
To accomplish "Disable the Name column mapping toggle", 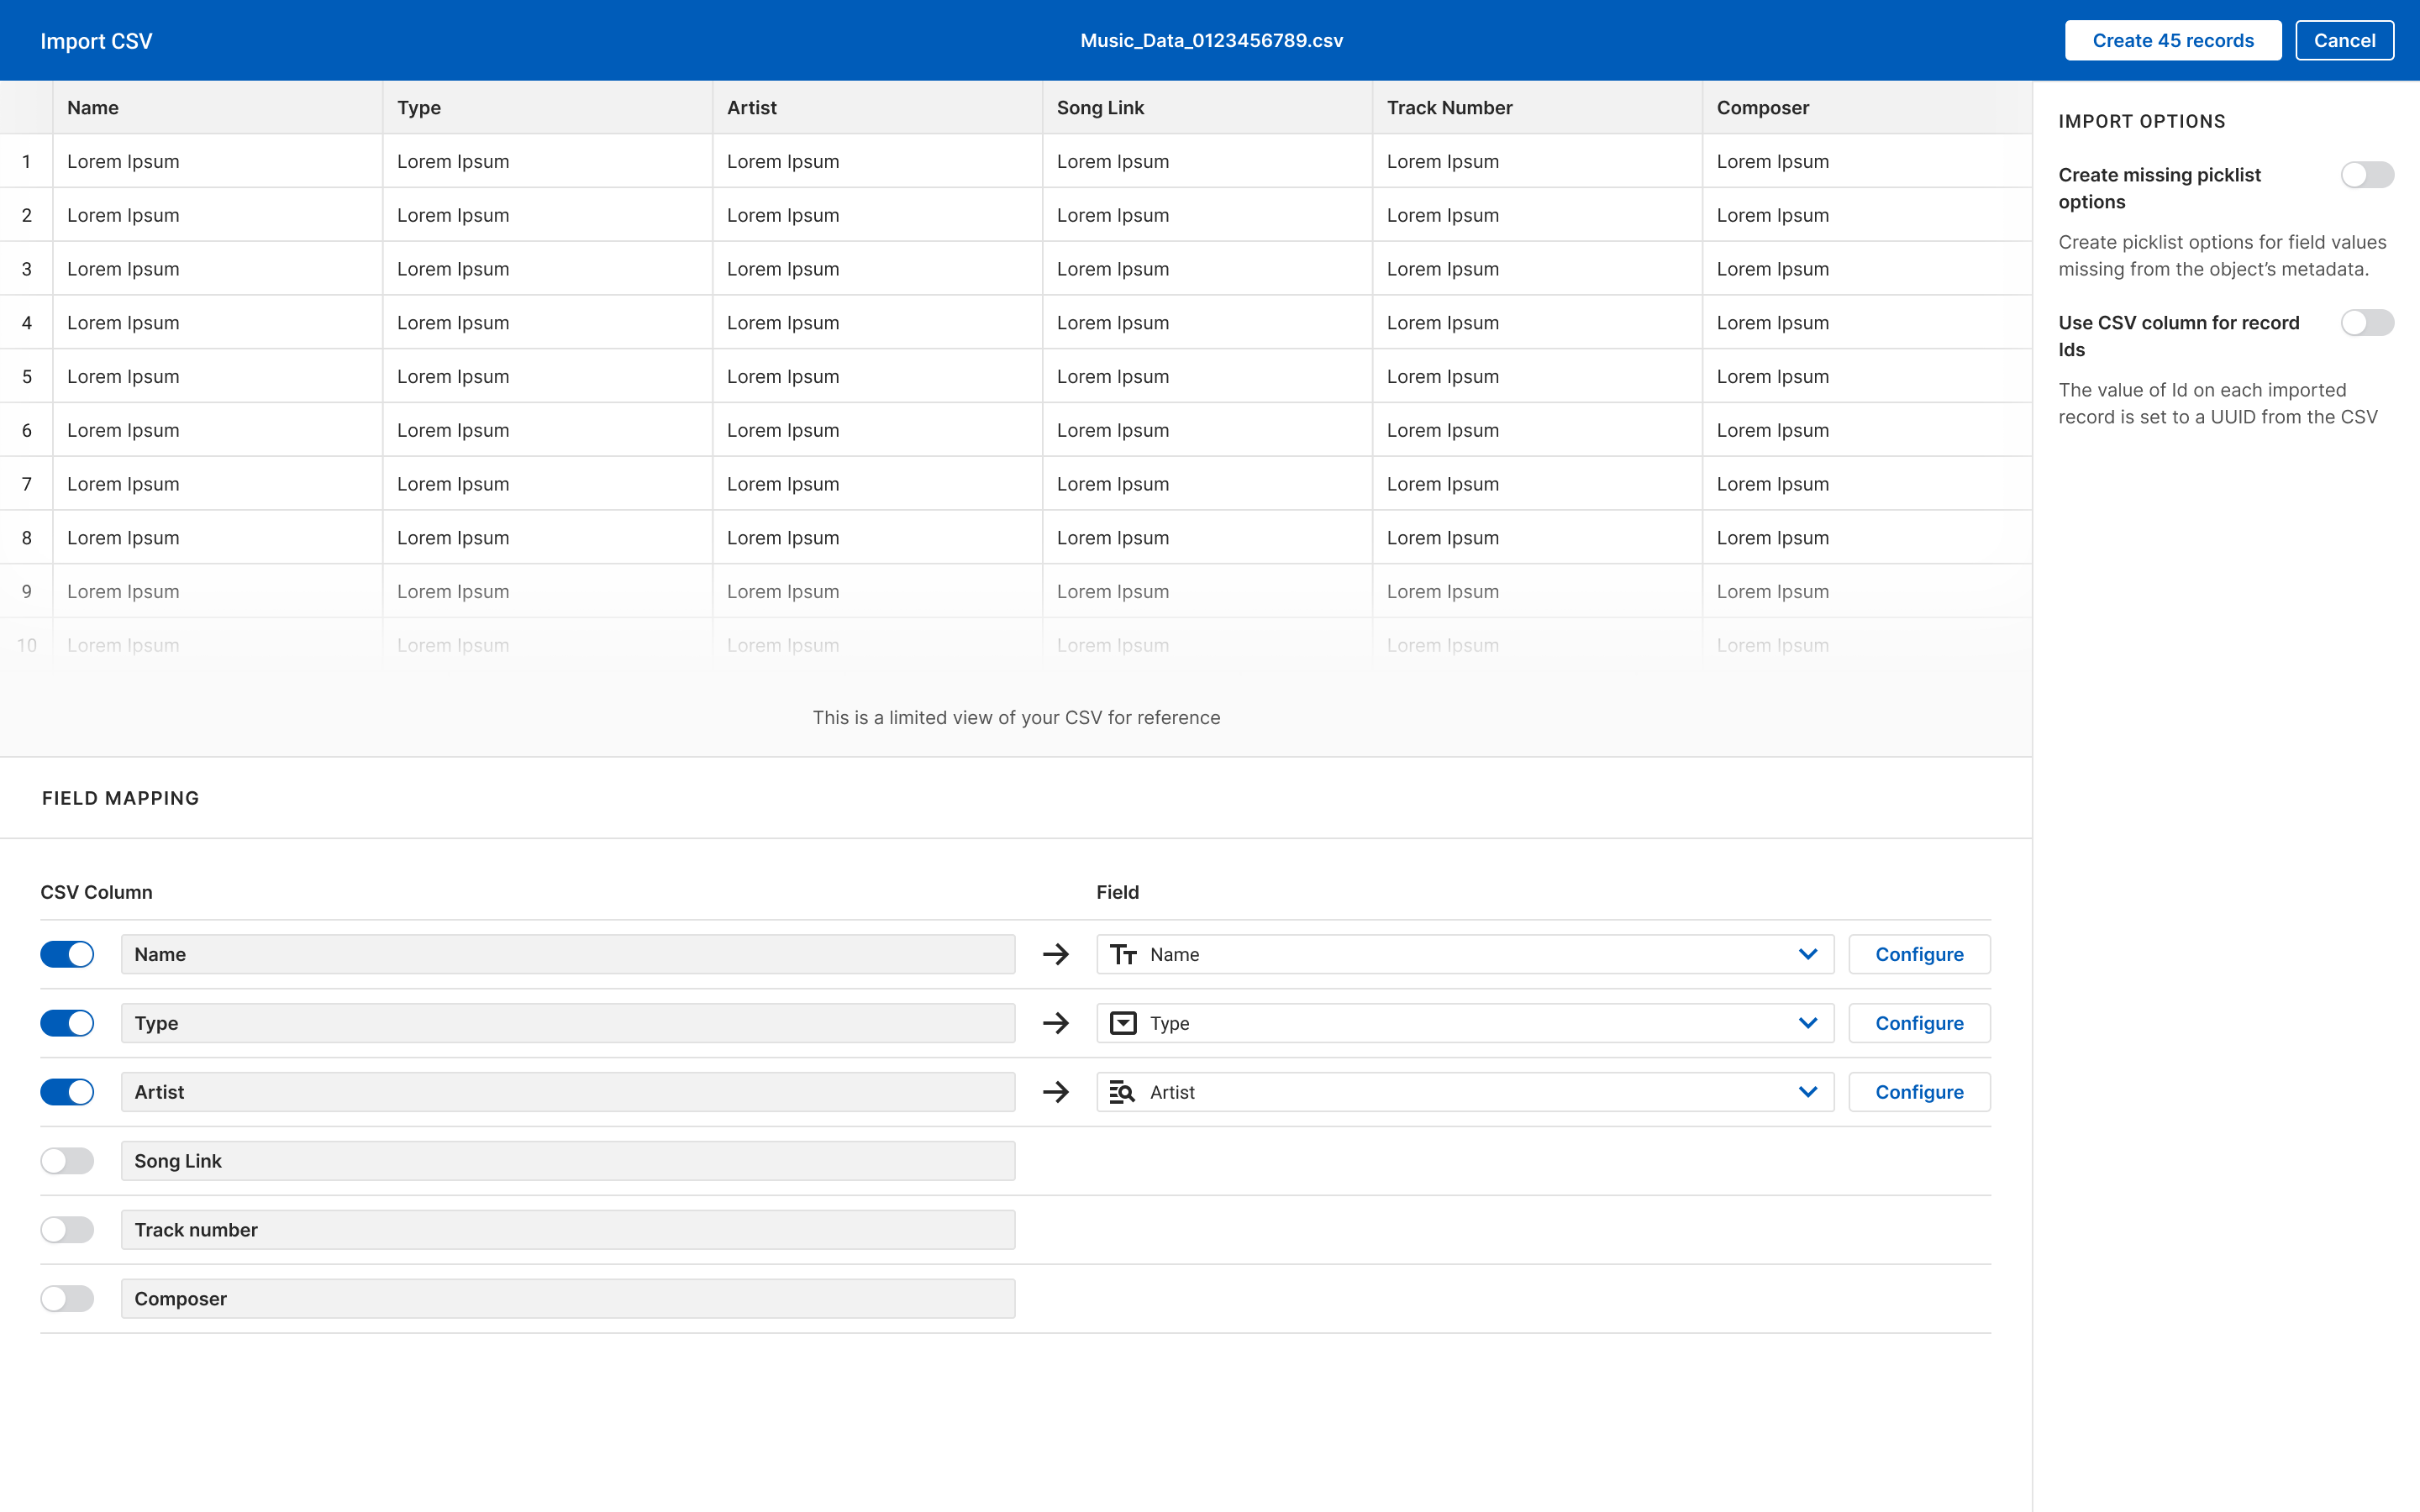I will coord(67,954).
